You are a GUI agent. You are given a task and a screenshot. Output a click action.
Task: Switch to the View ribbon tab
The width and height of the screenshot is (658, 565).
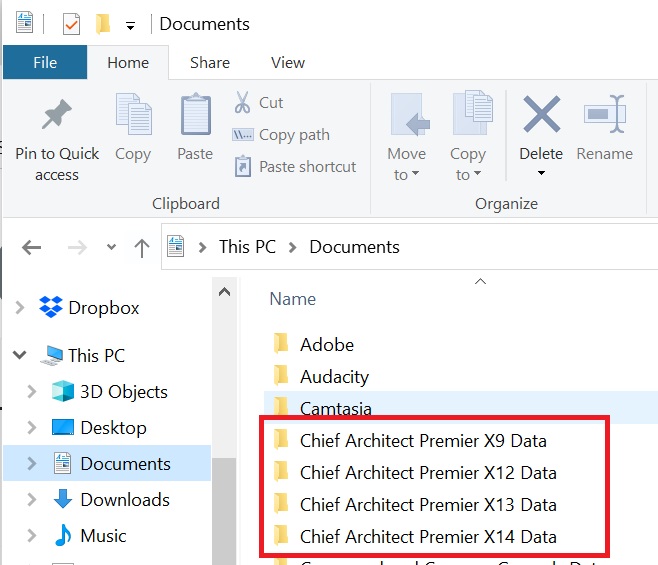pos(287,62)
